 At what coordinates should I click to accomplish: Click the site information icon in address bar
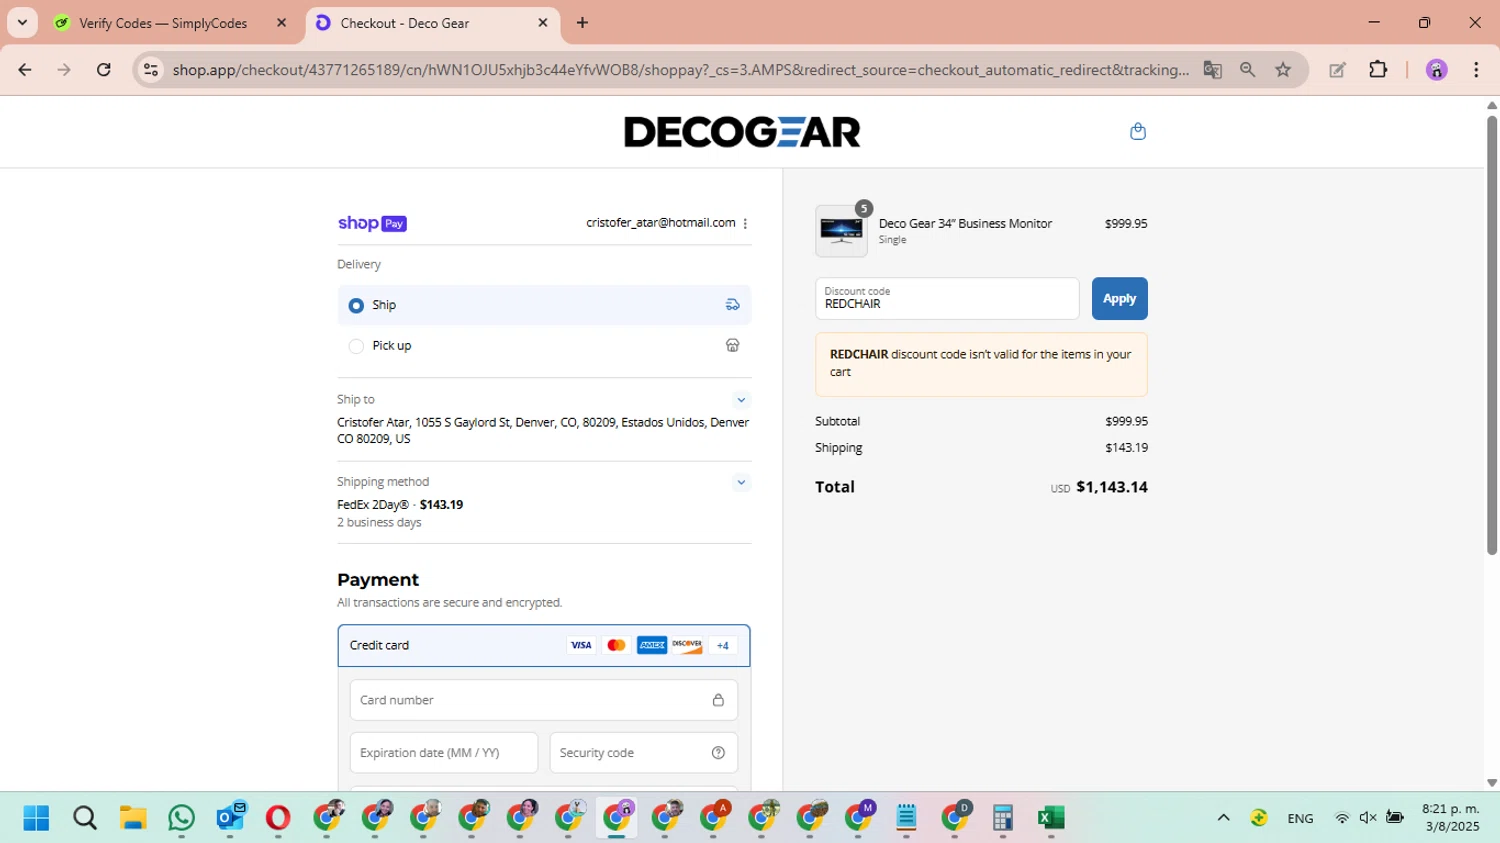point(151,70)
